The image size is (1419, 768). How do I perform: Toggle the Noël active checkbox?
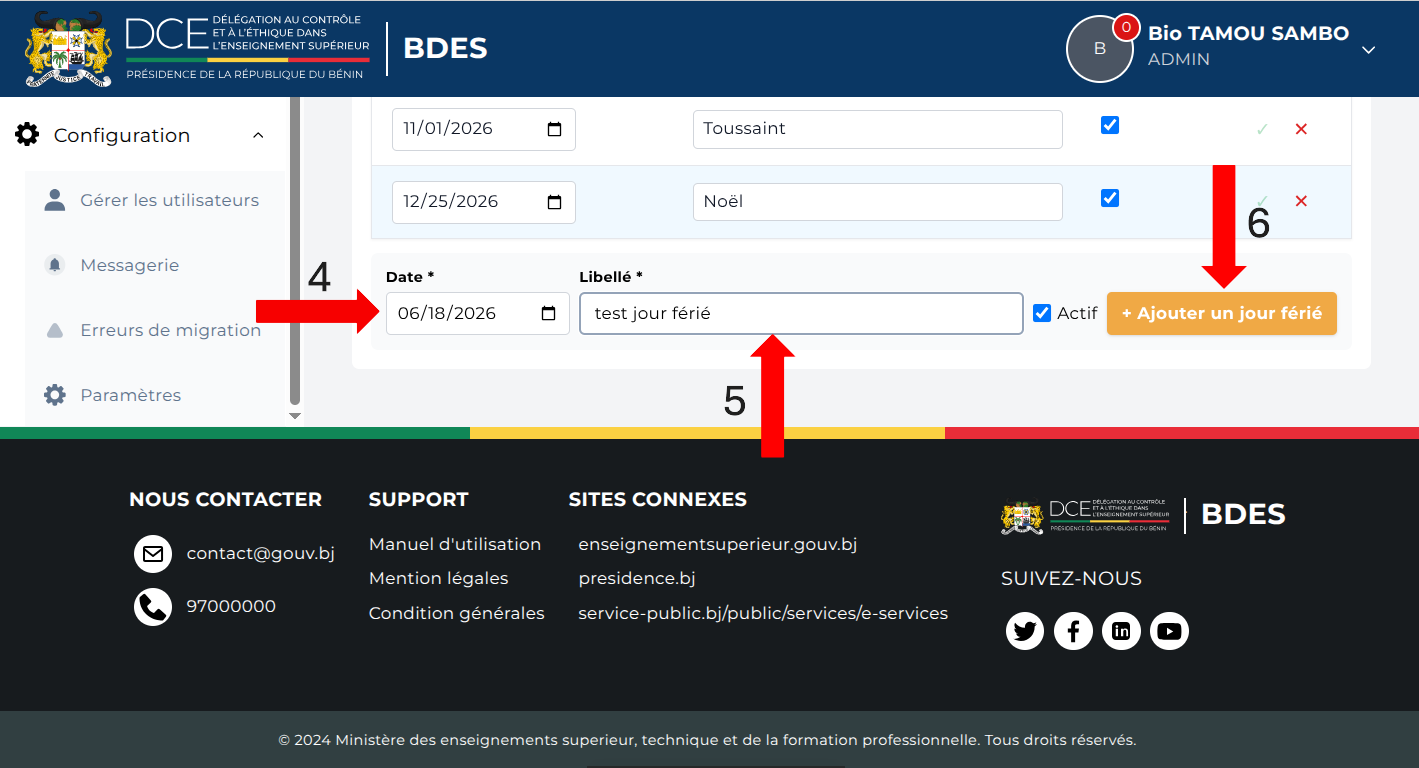pyautogui.click(x=1110, y=198)
